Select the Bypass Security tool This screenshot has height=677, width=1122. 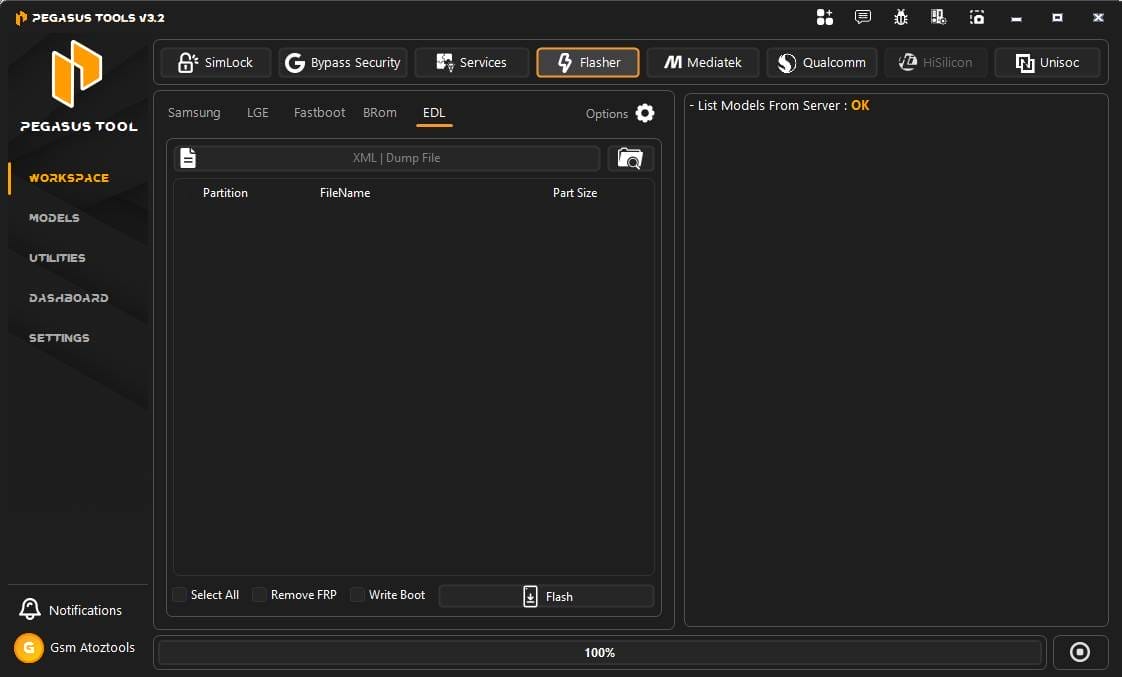pos(343,62)
